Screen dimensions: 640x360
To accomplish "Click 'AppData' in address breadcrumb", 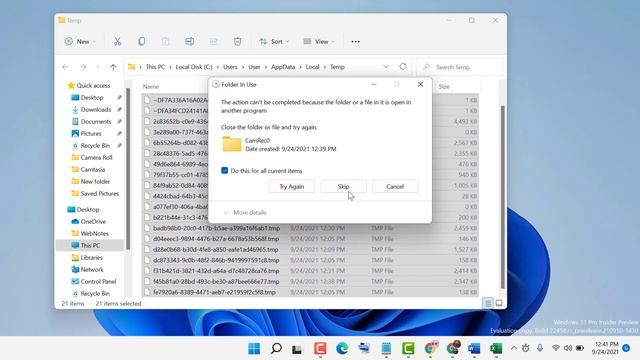I will coord(283,67).
